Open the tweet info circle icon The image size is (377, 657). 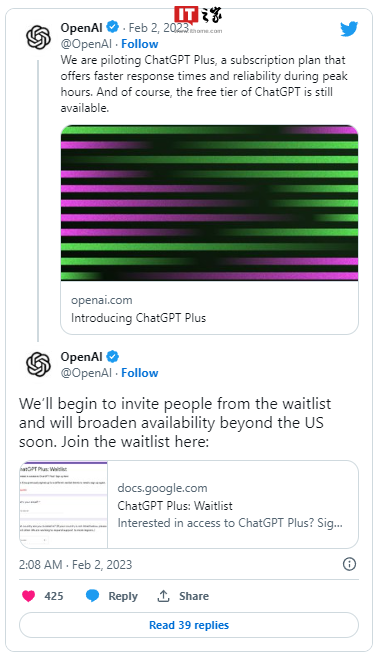pos(349,564)
